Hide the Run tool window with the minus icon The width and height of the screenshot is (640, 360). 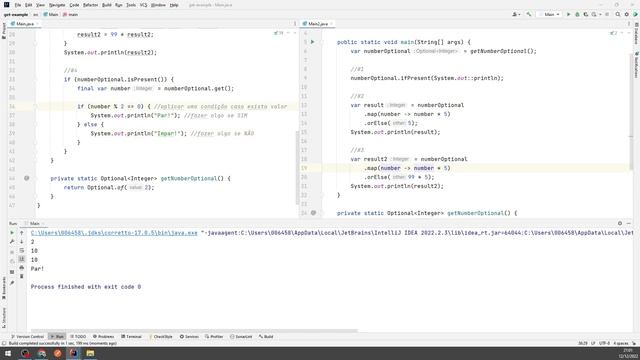point(629,223)
